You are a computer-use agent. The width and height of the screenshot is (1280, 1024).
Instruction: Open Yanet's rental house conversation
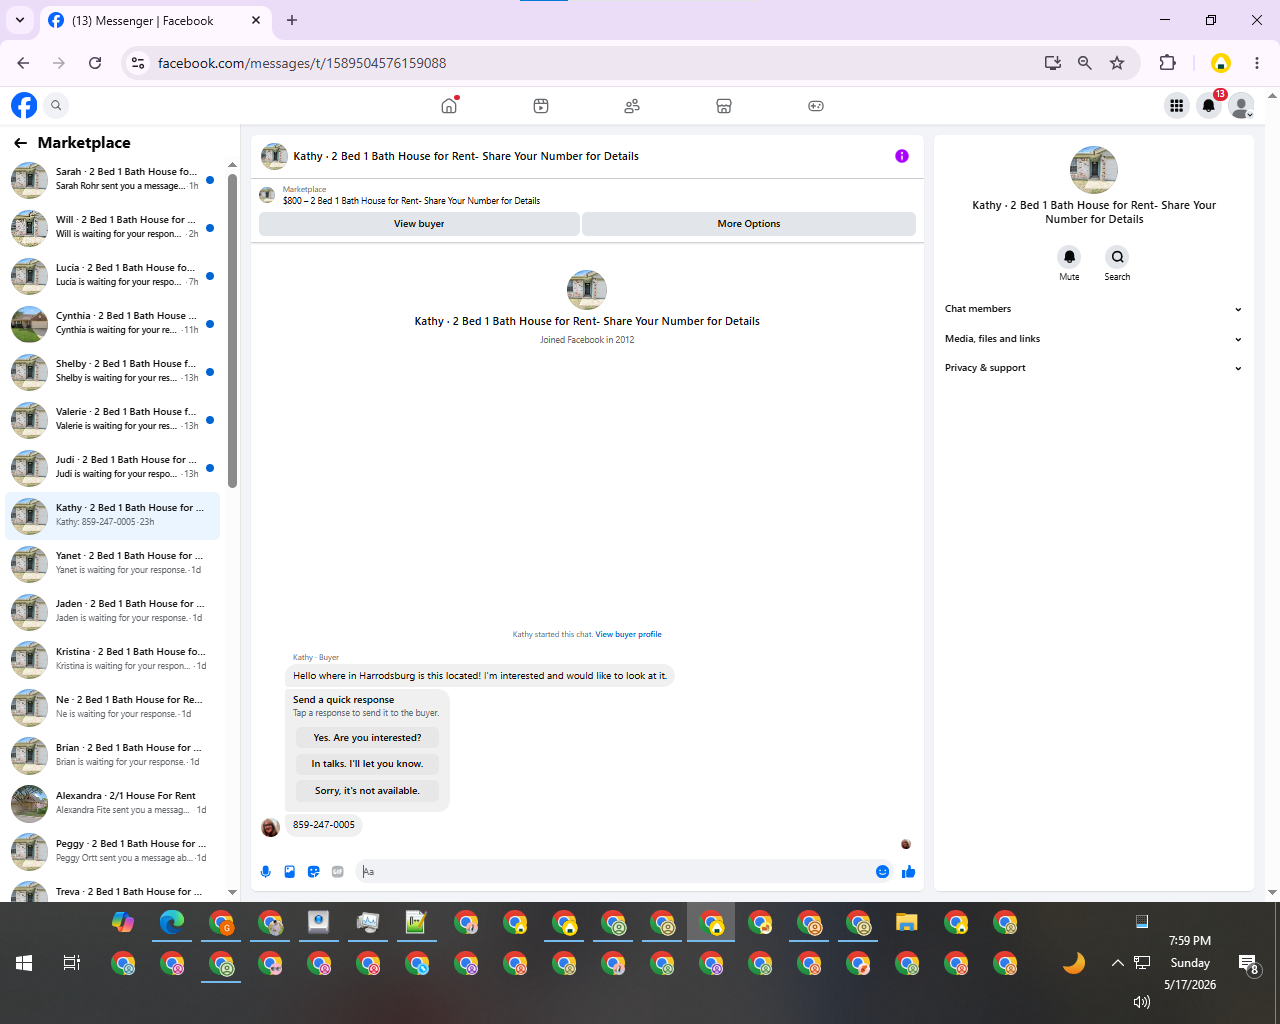113,563
